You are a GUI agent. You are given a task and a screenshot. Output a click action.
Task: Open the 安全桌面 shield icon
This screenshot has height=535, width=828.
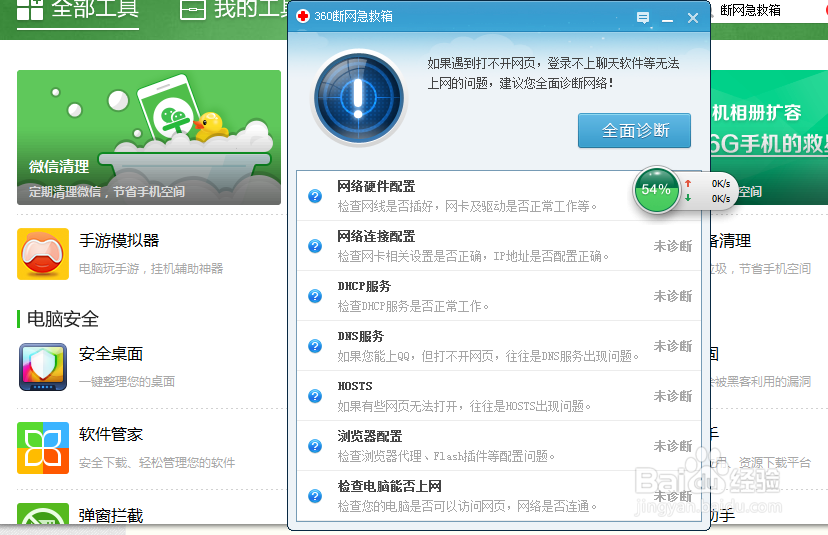click(x=43, y=367)
